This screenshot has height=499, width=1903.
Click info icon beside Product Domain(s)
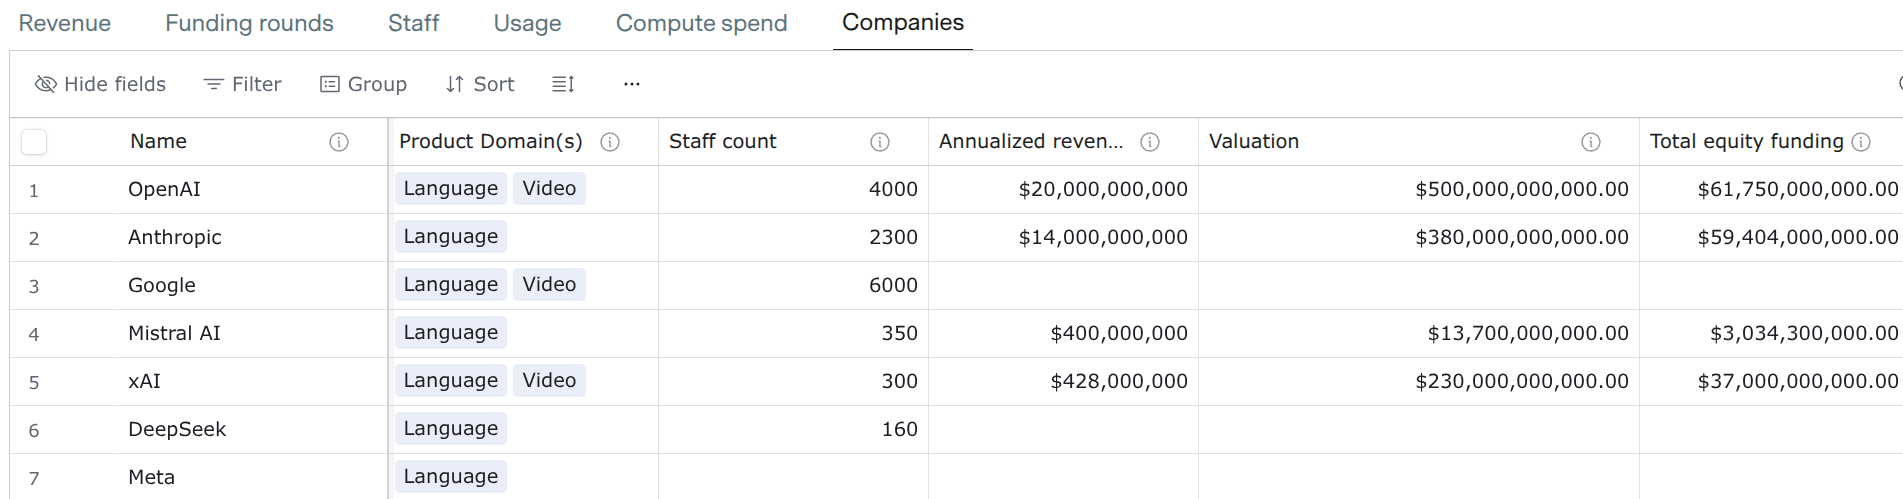click(x=610, y=142)
